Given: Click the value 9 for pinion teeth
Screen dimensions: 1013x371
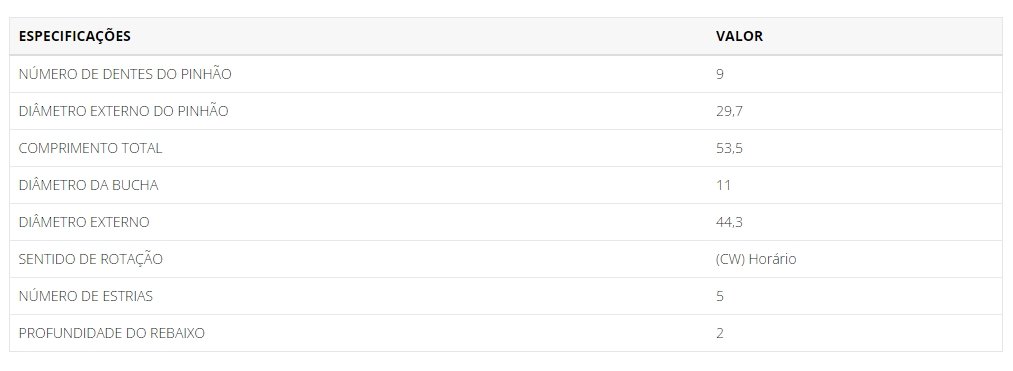Looking at the screenshot, I should pos(720,74).
